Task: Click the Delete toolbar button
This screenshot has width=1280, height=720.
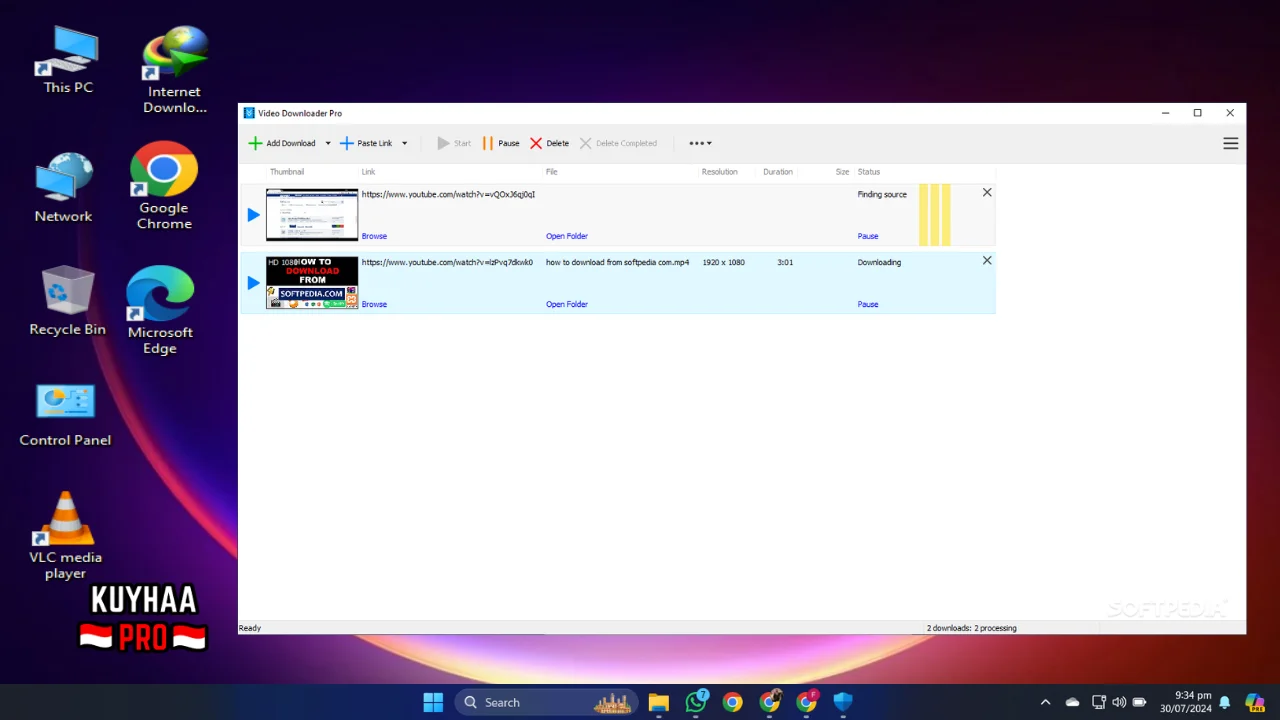Action: pos(549,143)
